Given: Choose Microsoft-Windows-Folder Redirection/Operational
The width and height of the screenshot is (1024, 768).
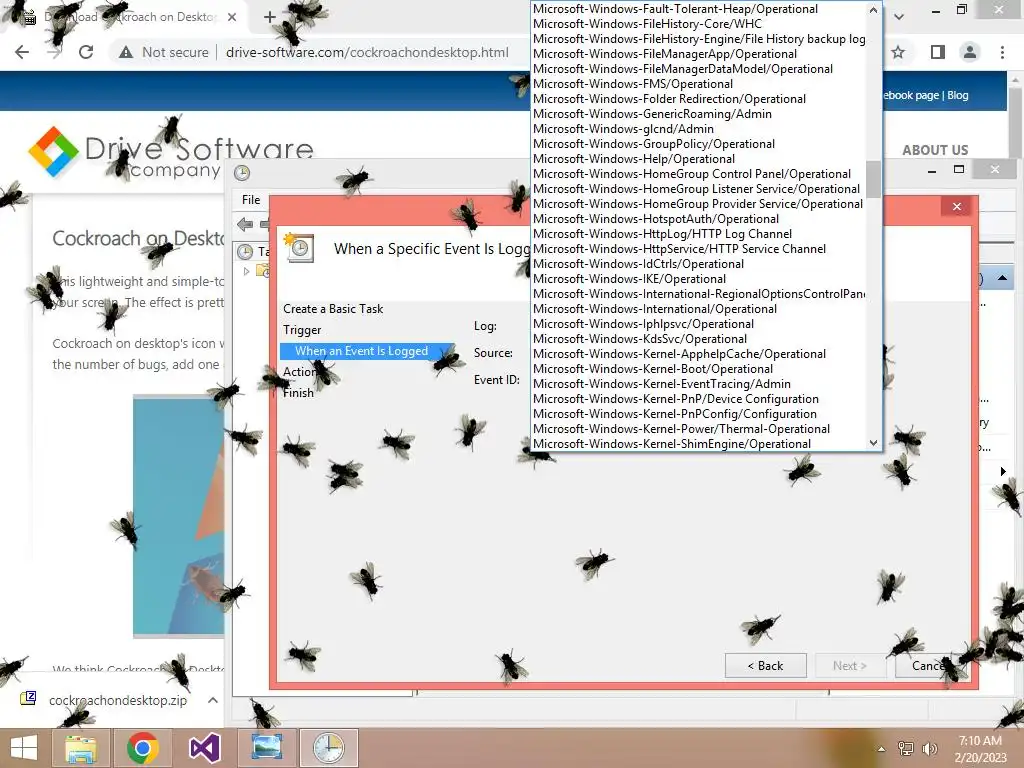Looking at the screenshot, I should 699,99.
